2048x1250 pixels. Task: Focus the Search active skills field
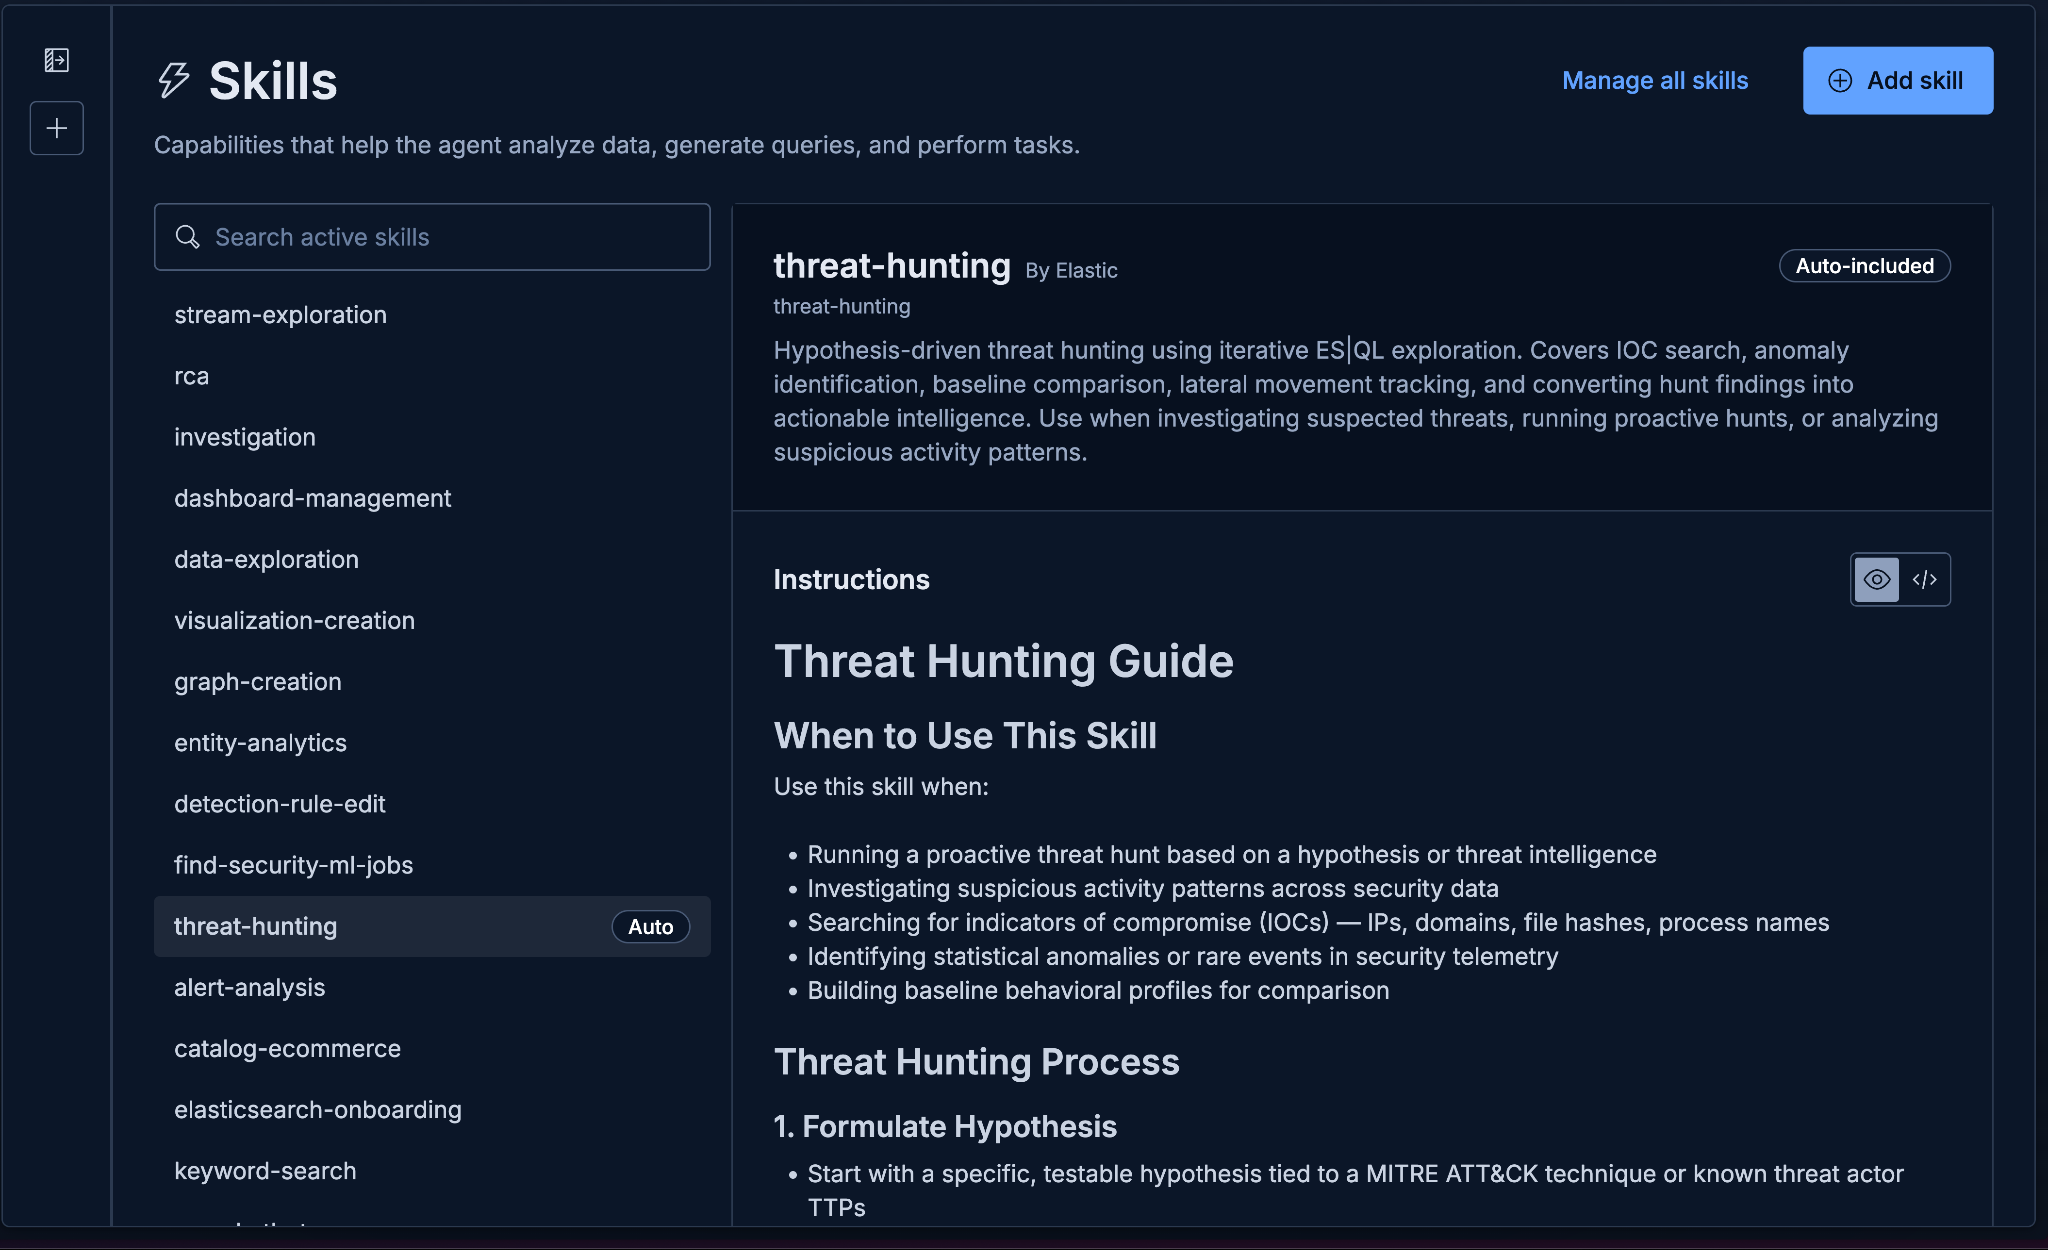(x=432, y=237)
